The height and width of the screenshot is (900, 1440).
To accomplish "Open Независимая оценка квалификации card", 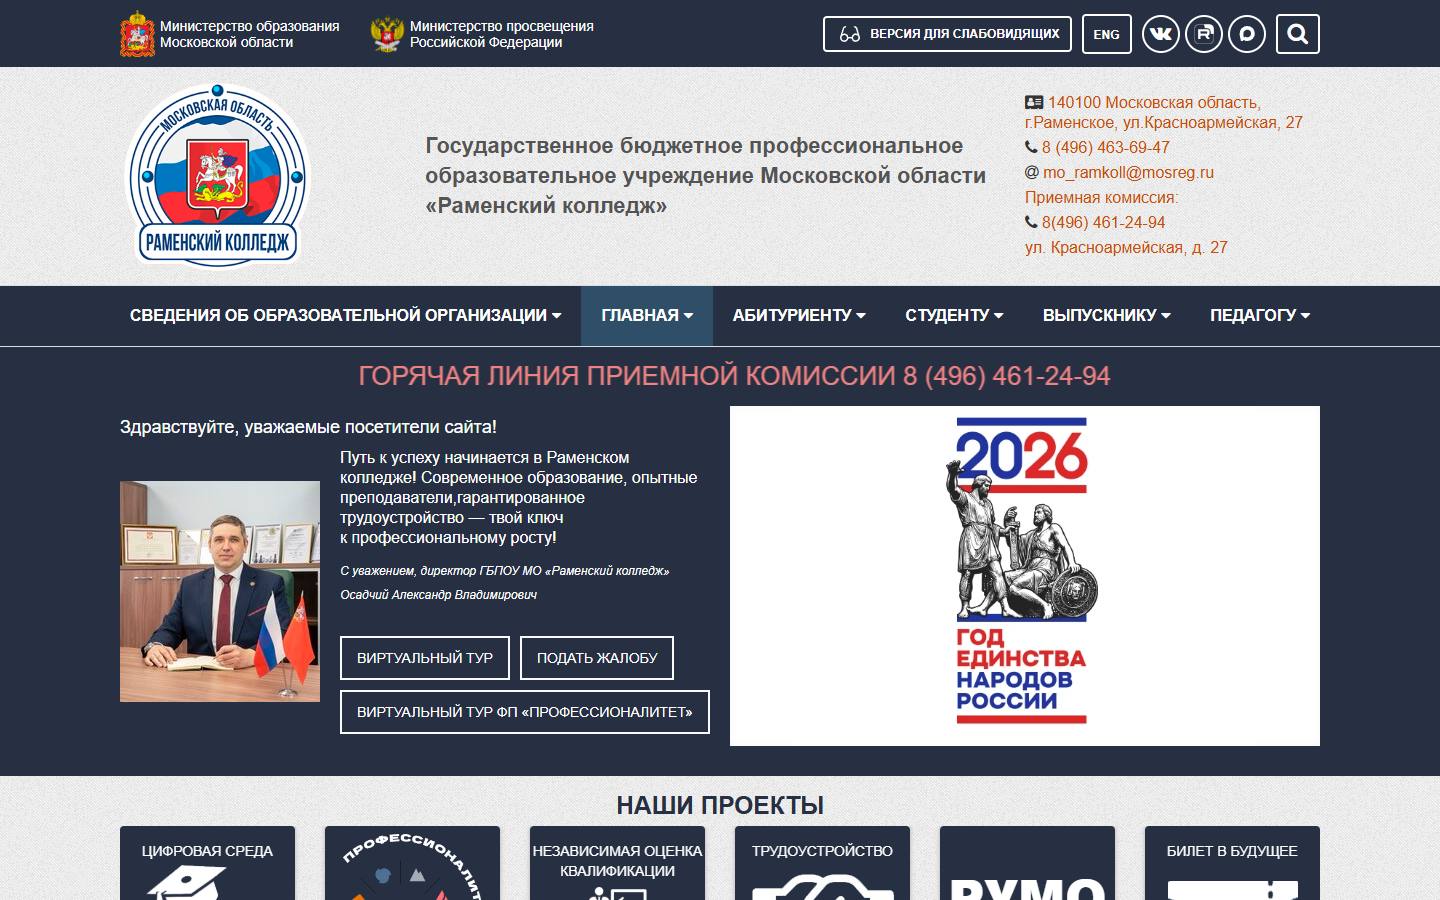I will 617,863.
